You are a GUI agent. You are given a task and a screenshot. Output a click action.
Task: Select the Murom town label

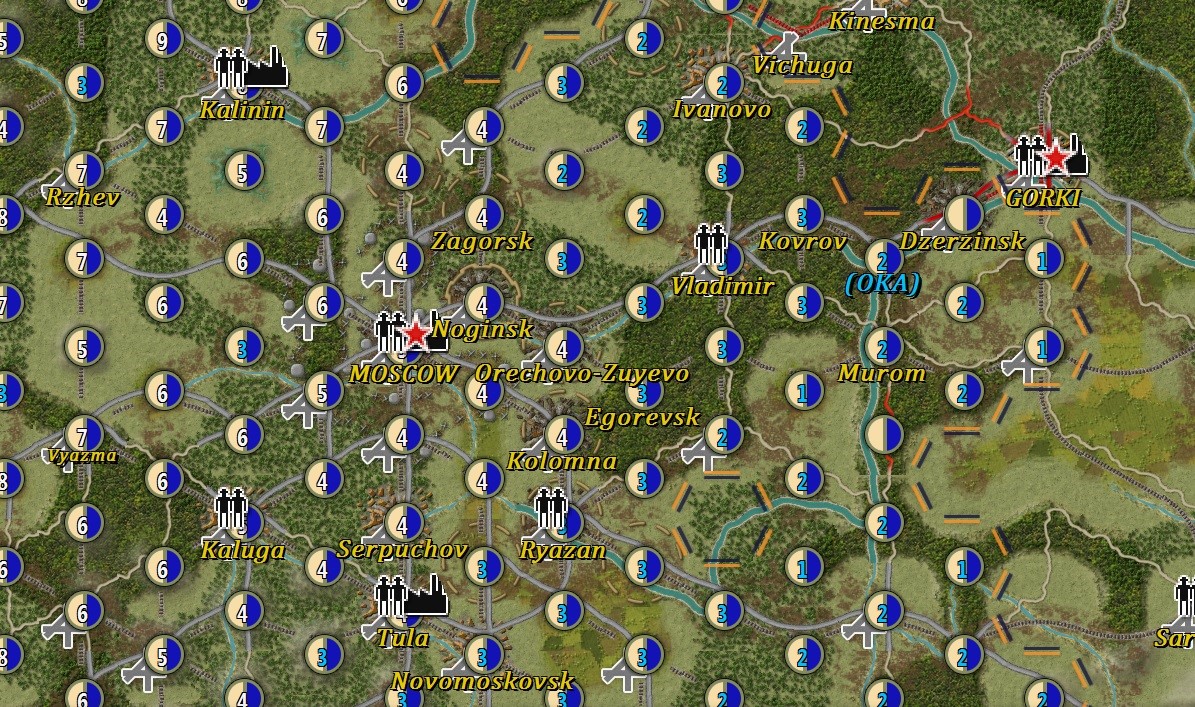click(x=883, y=373)
